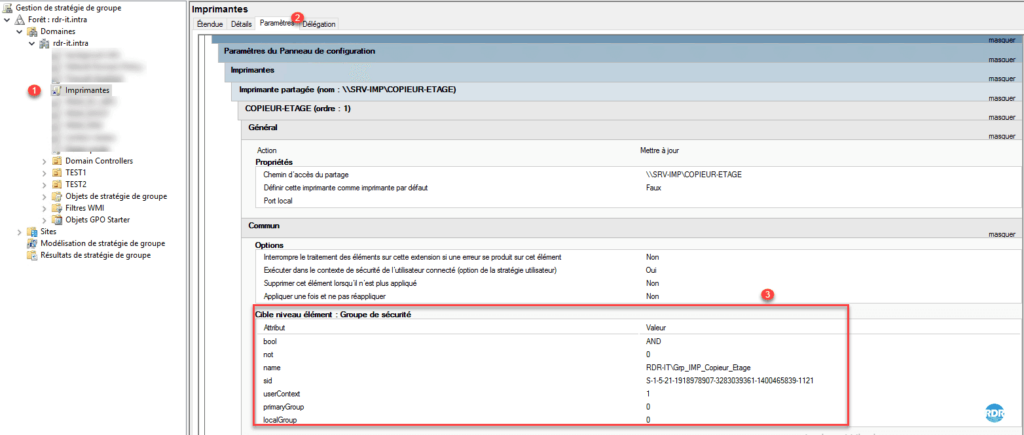
Task: Switch to the Étendue tab
Action: (210, 24)
